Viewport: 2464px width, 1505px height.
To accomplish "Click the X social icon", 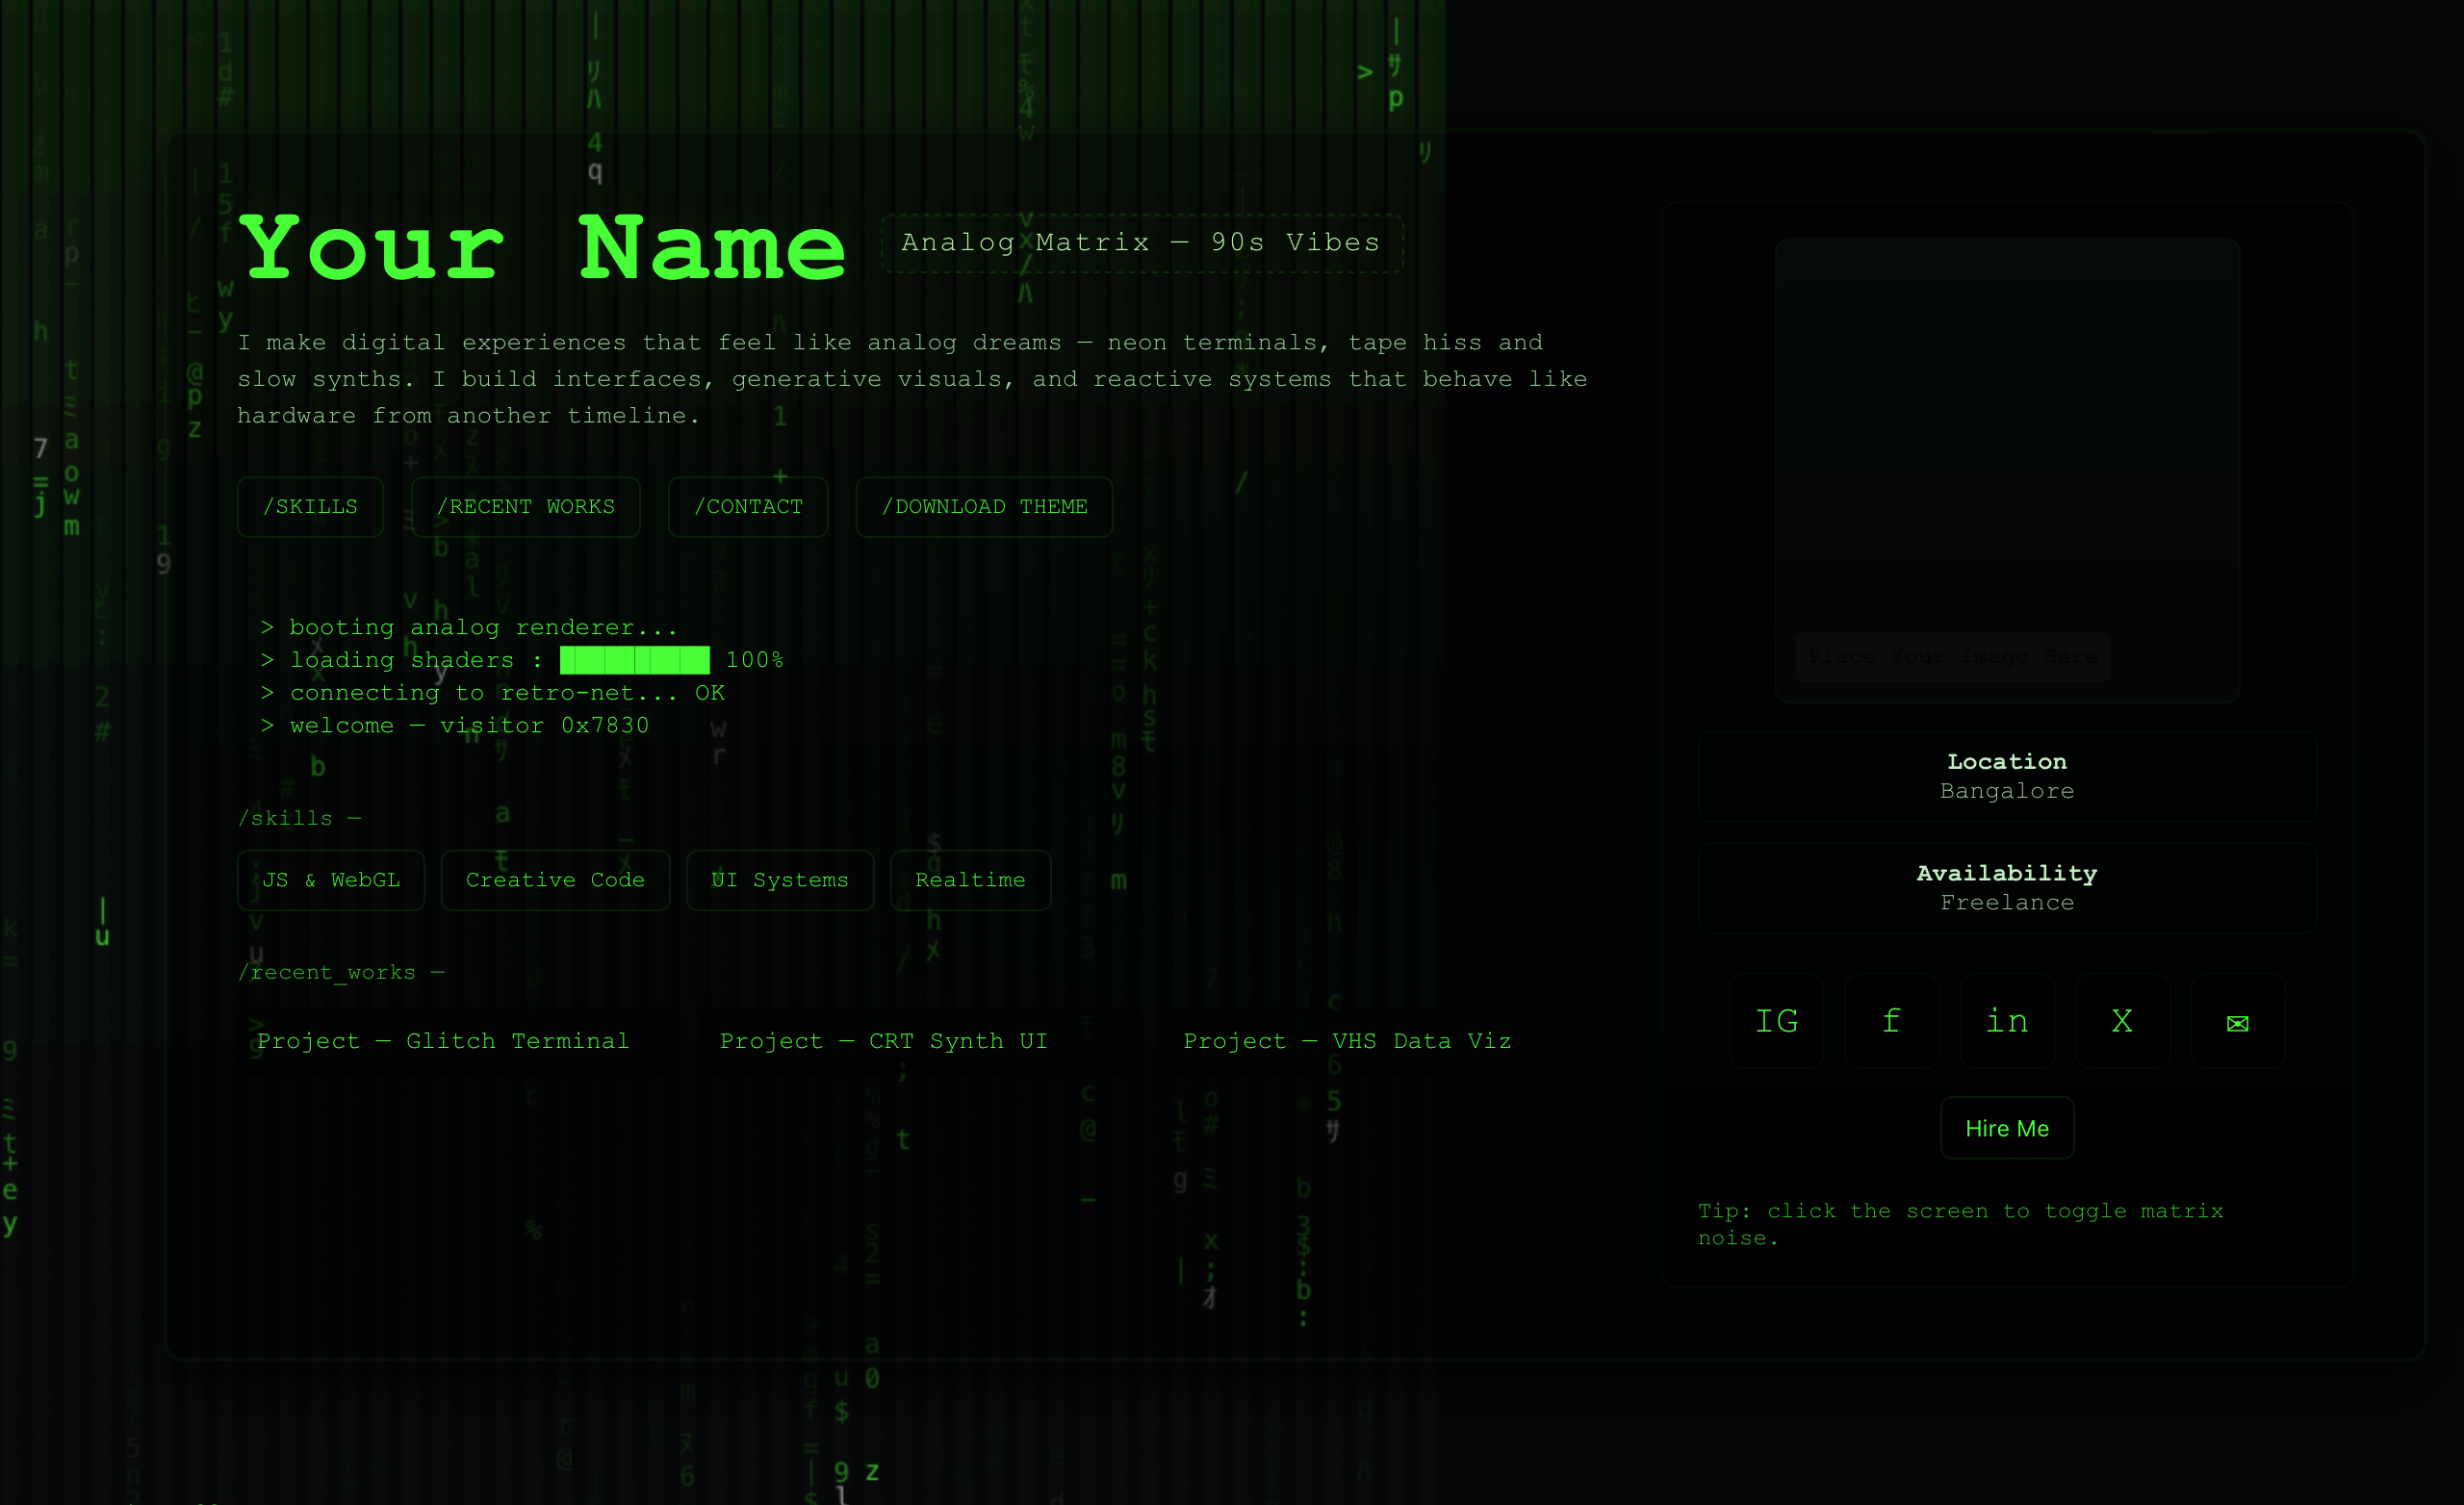I will [2122, 1021].
